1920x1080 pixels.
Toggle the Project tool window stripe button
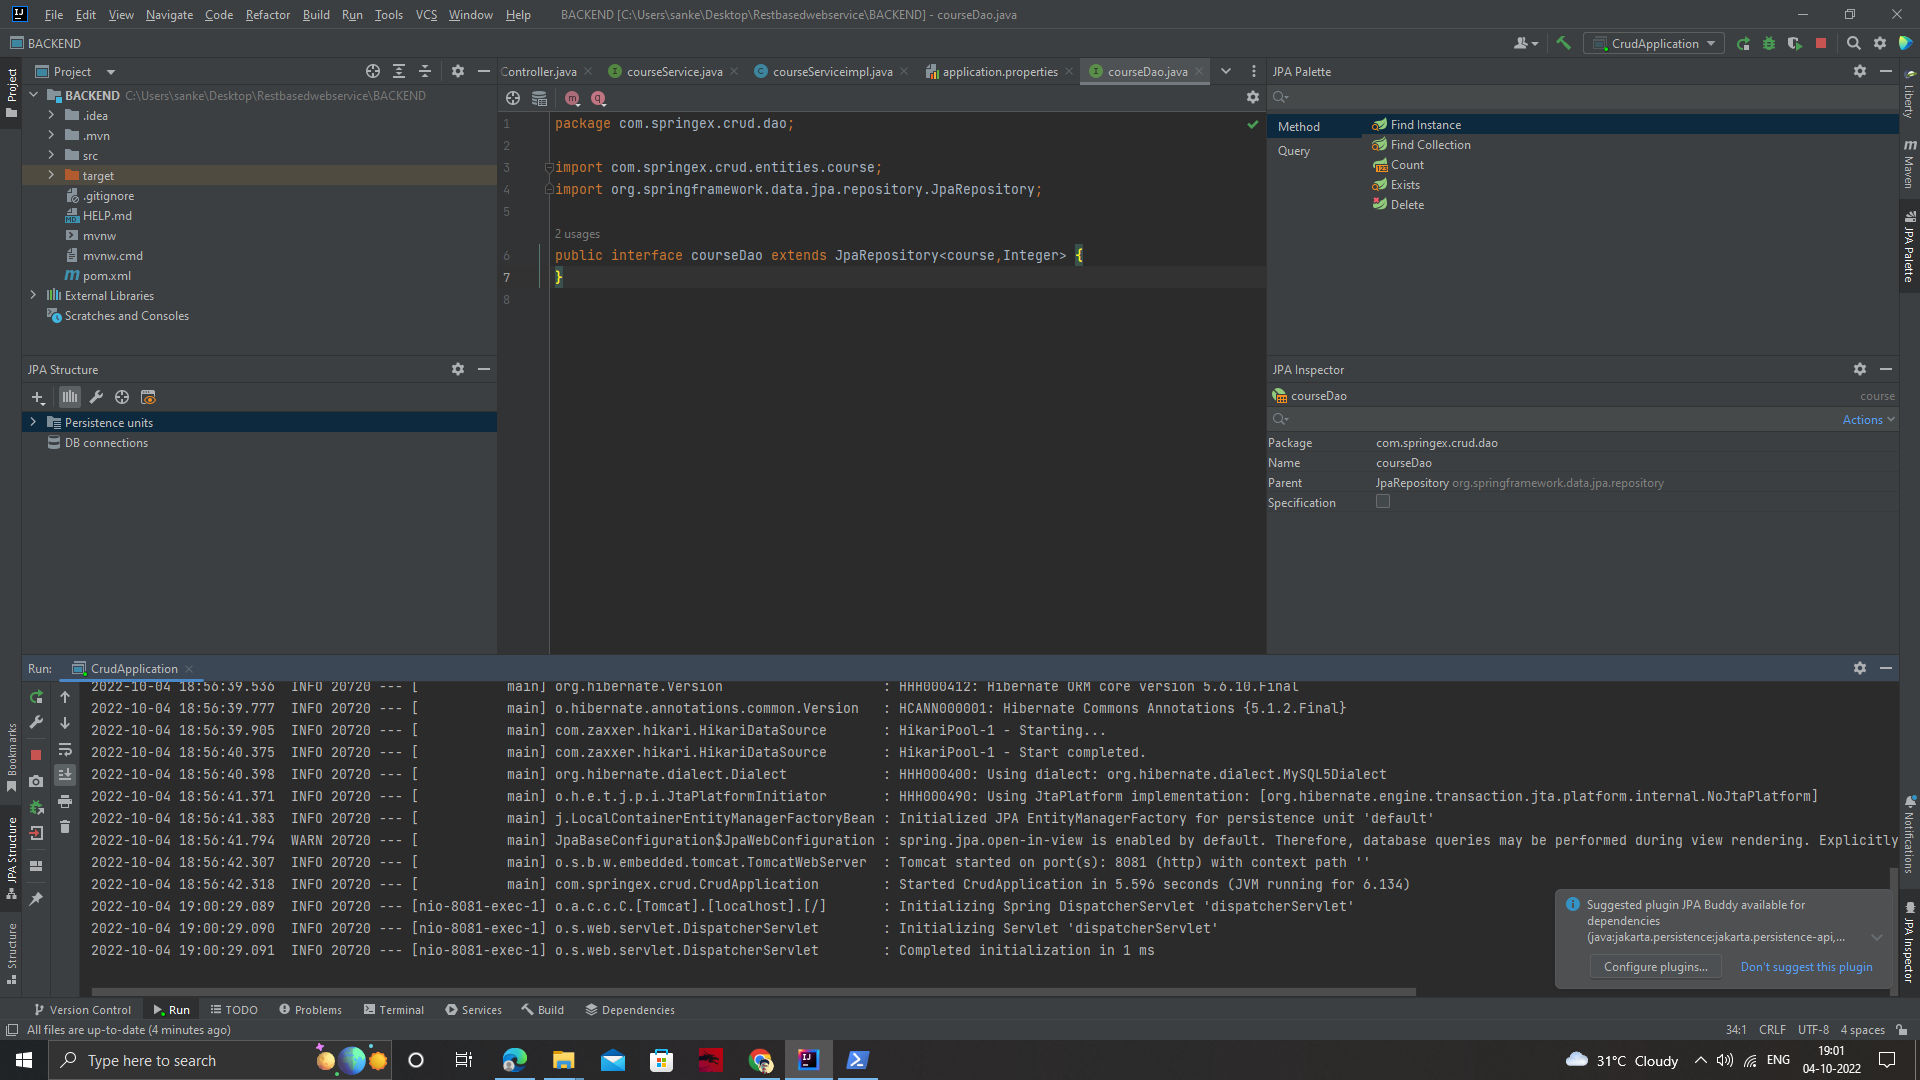[11, 93]
